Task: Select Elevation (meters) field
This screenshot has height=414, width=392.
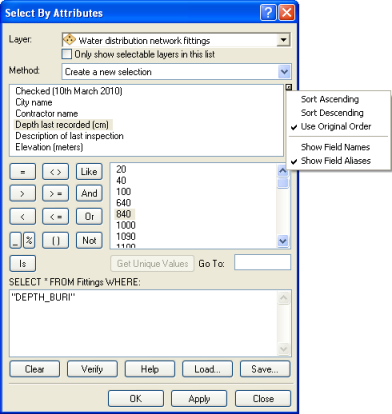Action: pos(49,147)
